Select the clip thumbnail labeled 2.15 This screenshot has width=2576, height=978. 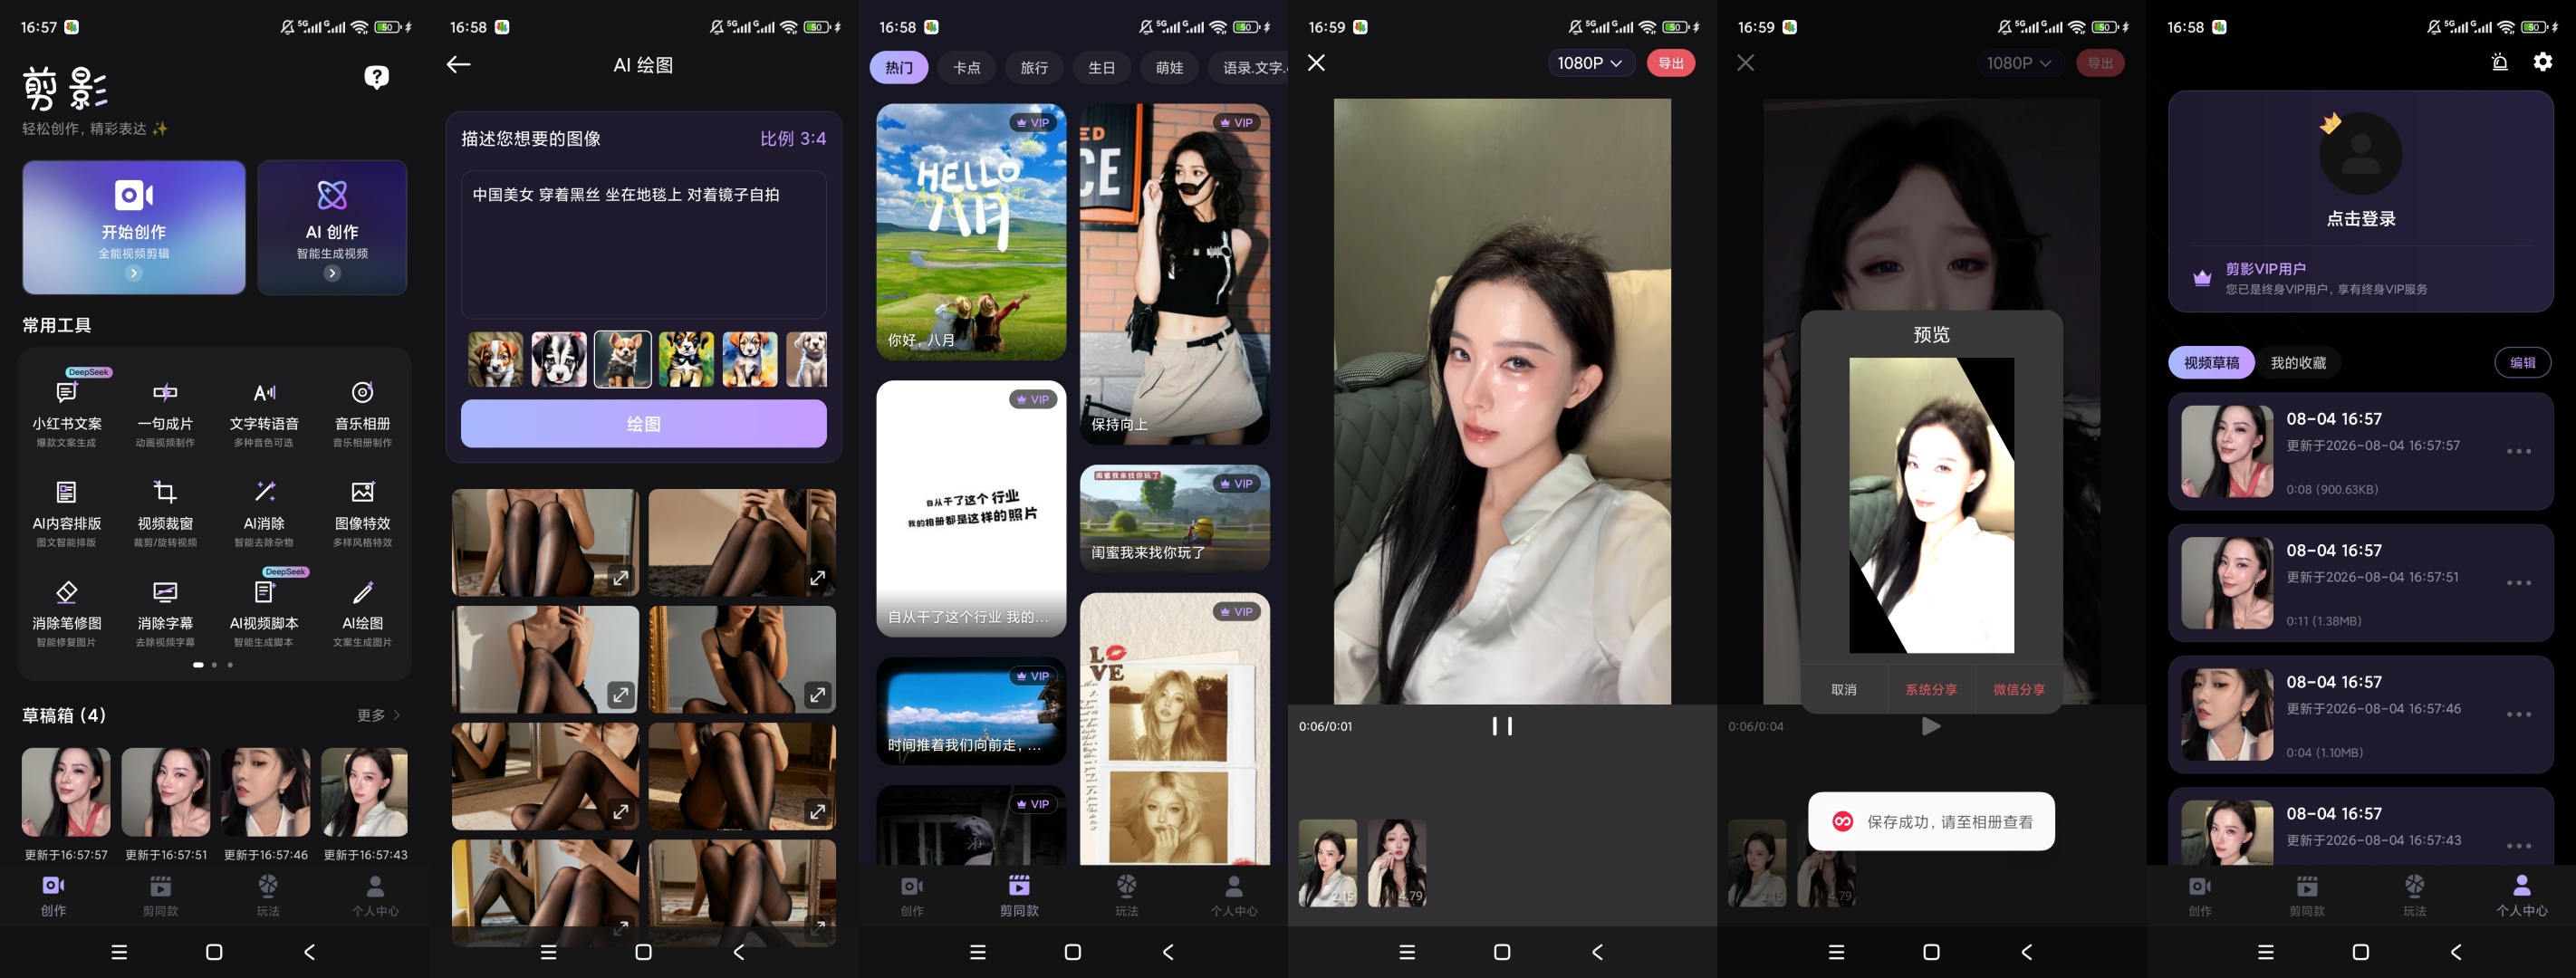click(x=1328, y=863)
